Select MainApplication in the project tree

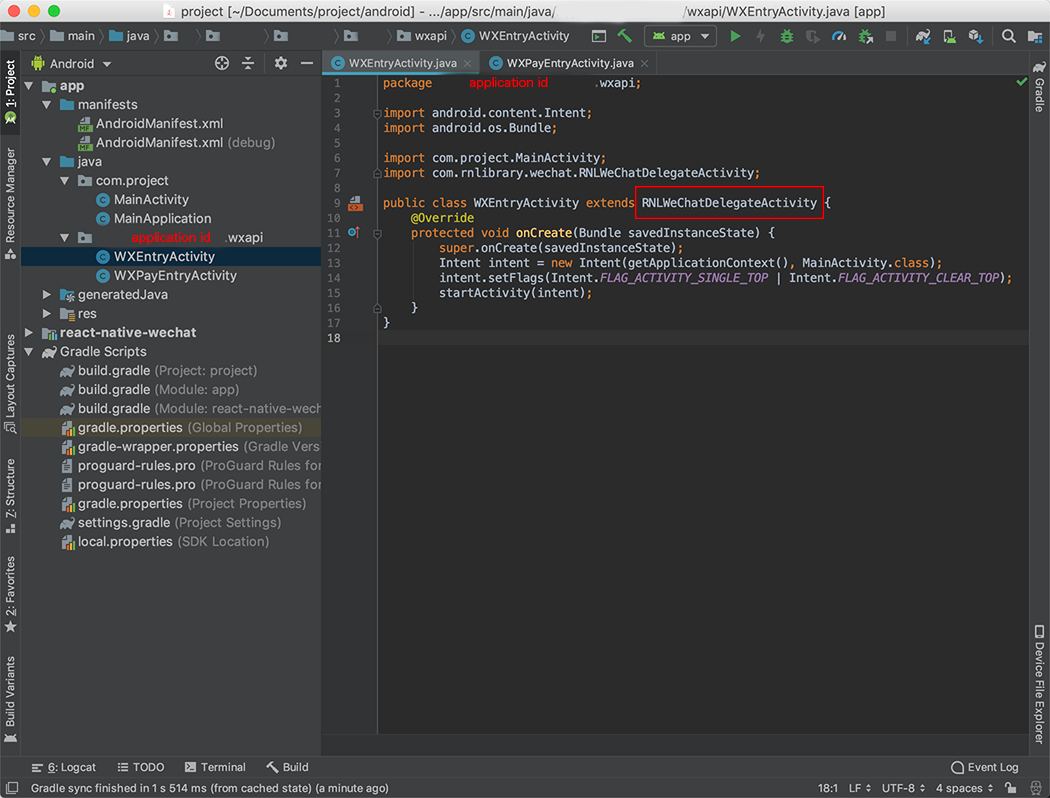click(x=162, y=219)
